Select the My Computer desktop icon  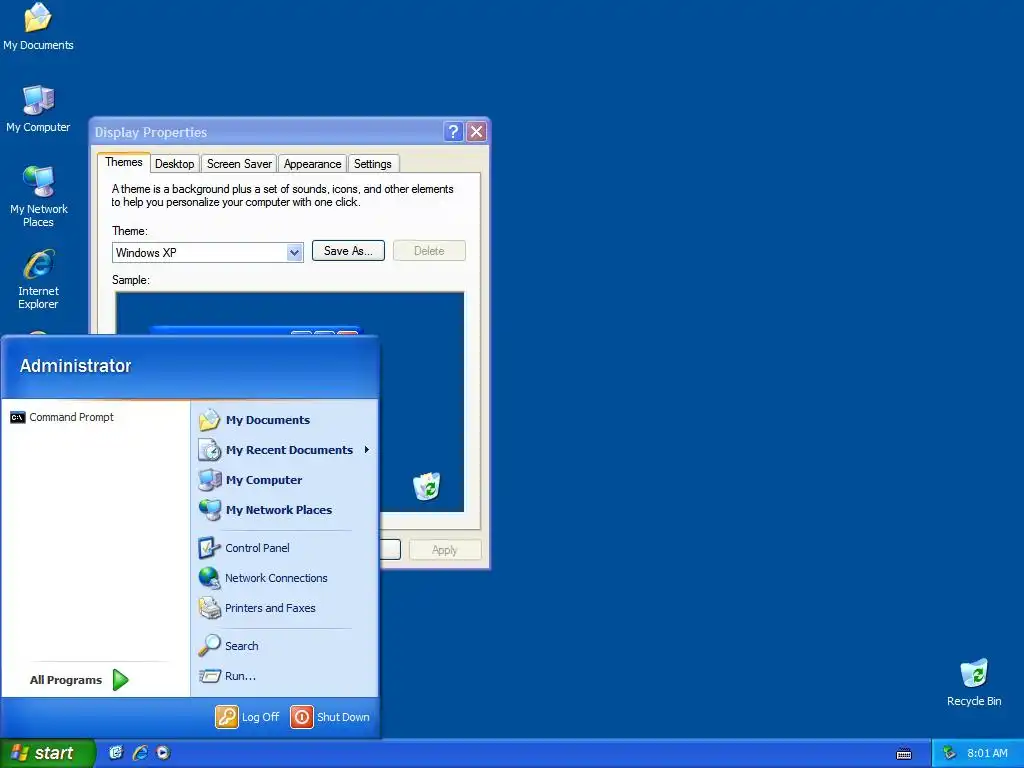(38, 108)
